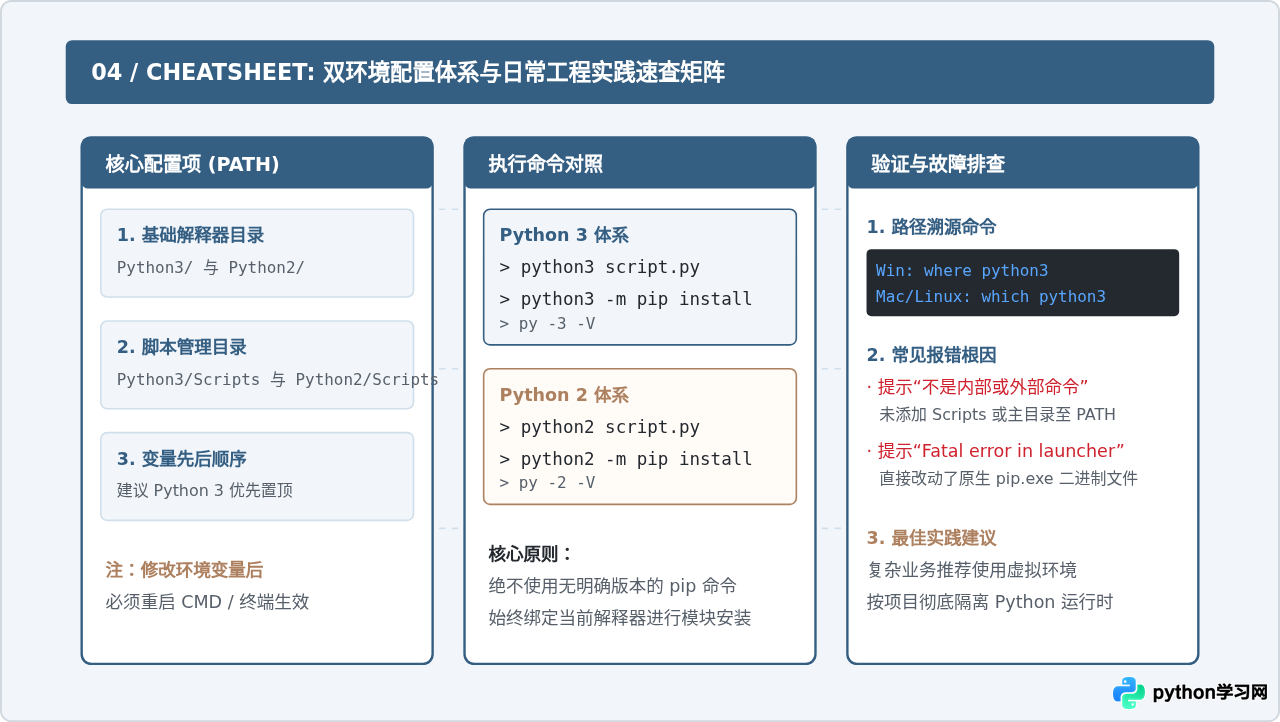Click '> python3 -m pip install' command
The width and height of the screenshot is (1280, 722).
(626, 299)
